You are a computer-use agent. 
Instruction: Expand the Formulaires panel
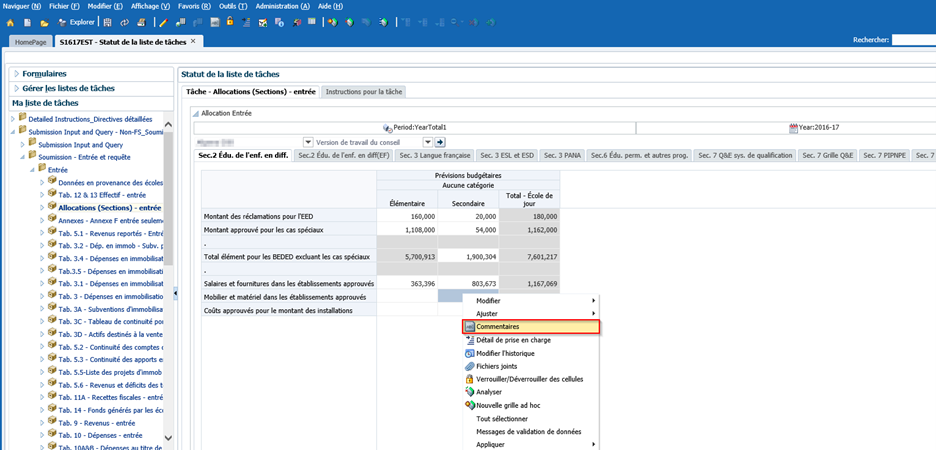coord(44,74)
